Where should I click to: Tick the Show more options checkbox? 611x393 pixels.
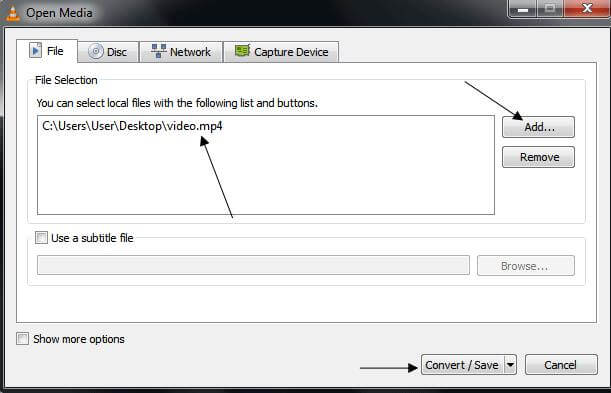coord(23,338)
